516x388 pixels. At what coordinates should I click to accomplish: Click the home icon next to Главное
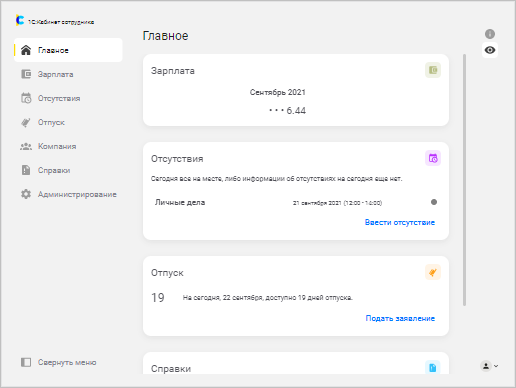click(26, 50)
